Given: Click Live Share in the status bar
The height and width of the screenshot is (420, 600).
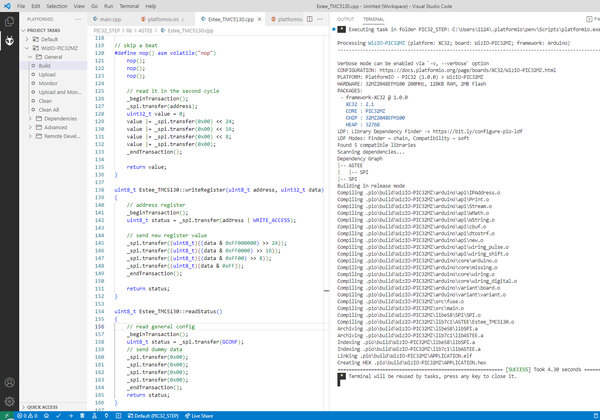Looking at the screenshot, I should coord(199,416).
